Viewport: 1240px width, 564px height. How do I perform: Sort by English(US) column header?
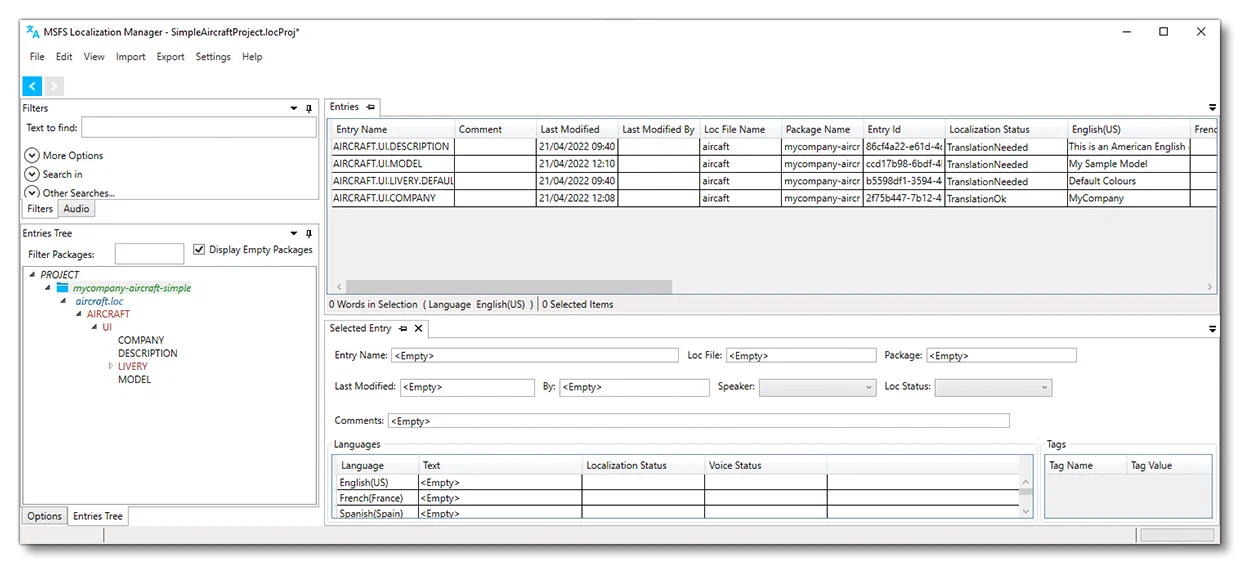click(x=1128, y=129)
